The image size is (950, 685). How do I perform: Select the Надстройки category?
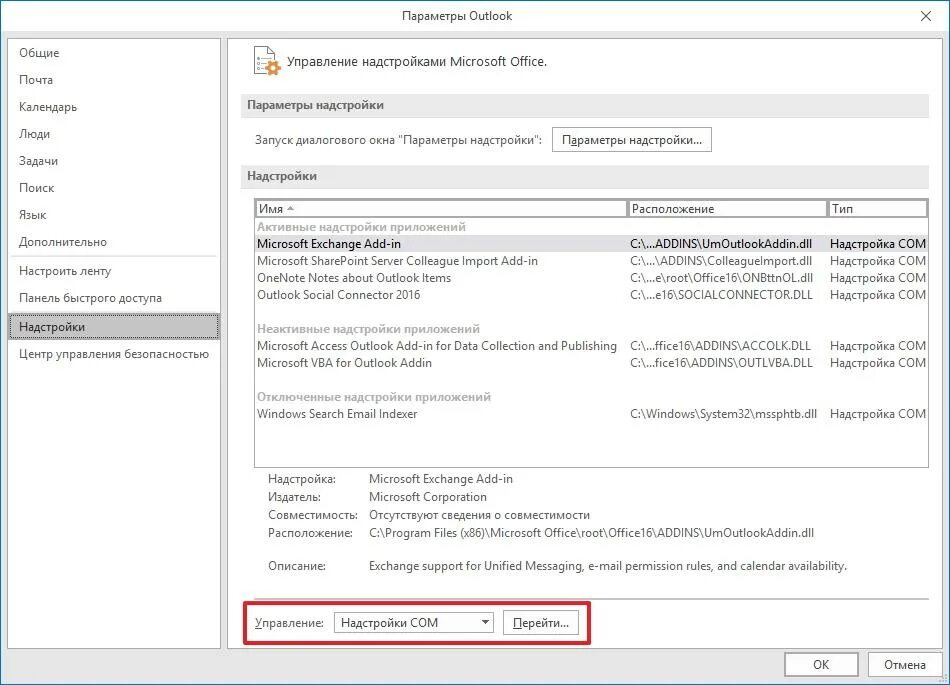click(114, 326)
